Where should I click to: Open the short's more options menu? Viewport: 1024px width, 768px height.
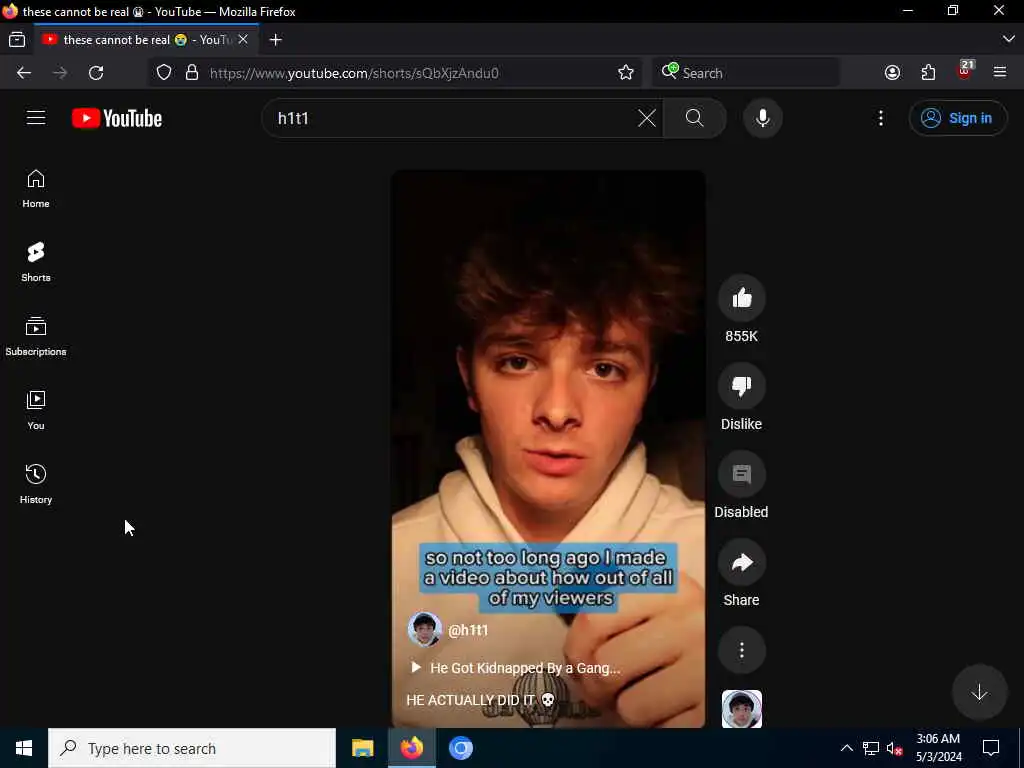coord(741,650)
